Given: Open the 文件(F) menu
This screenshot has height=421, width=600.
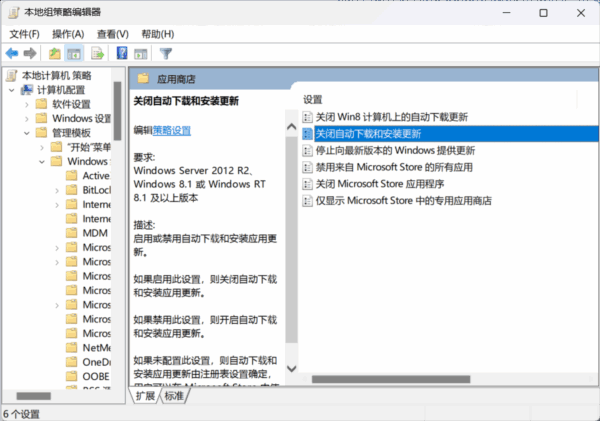Looking at the screenshot, I should click(x=24, y=34).
